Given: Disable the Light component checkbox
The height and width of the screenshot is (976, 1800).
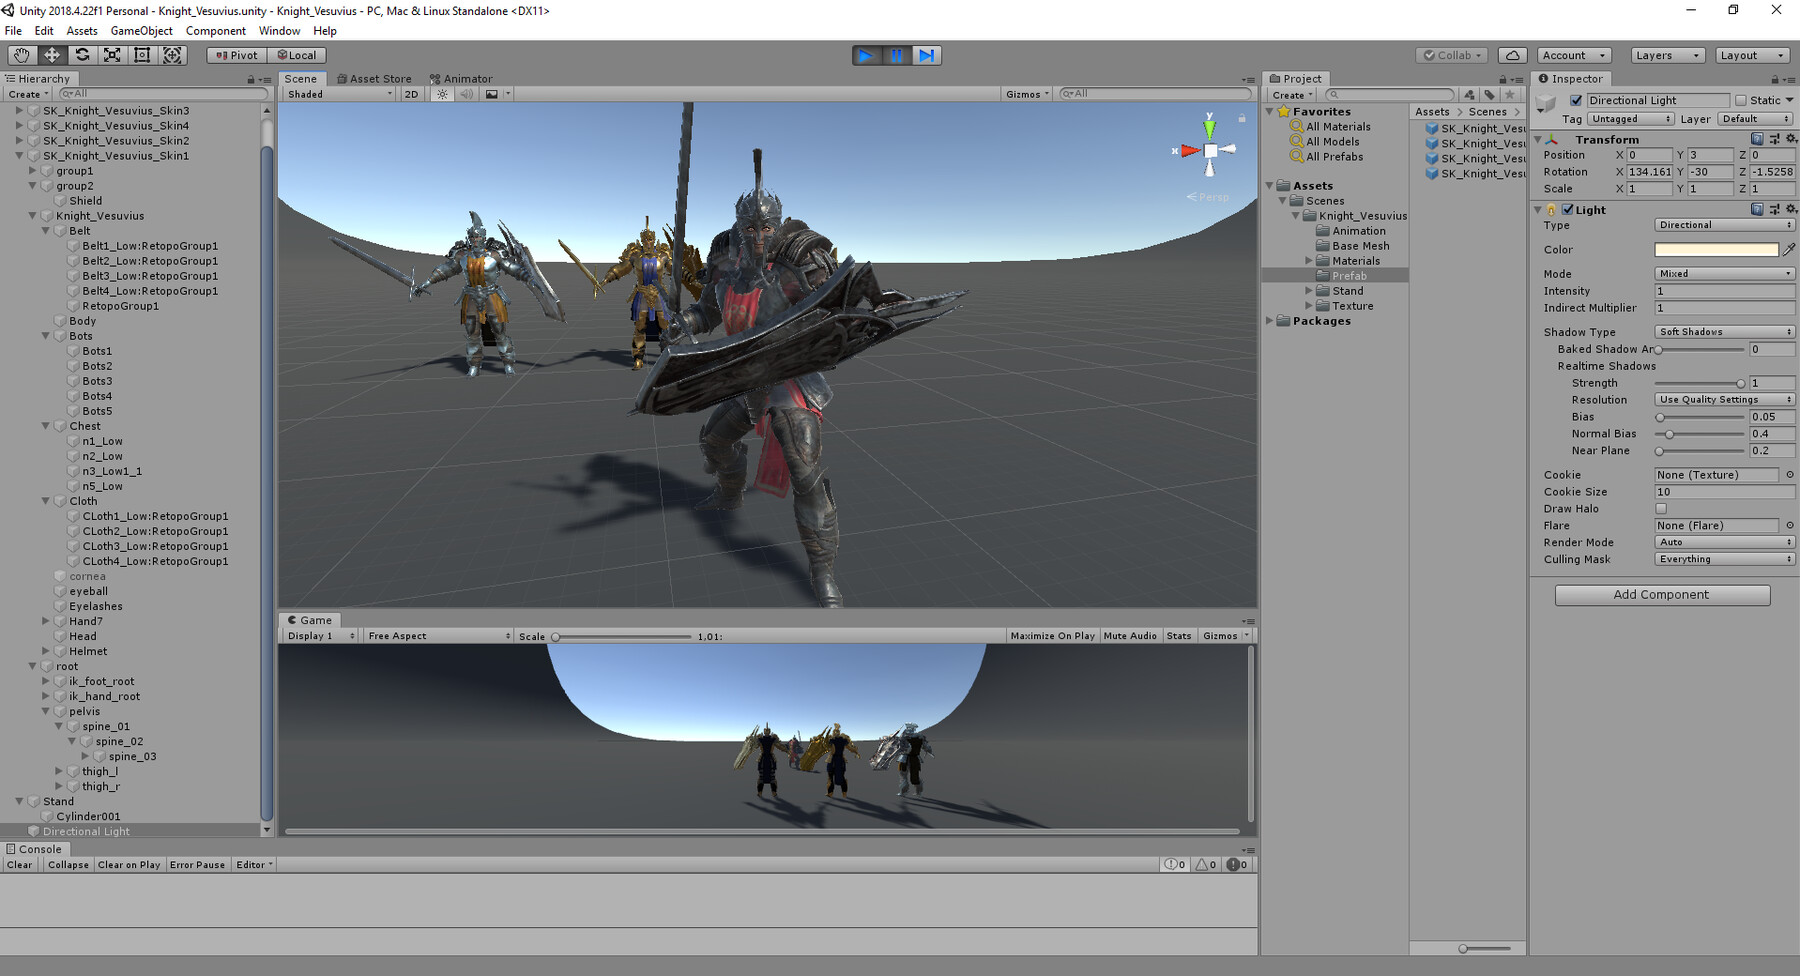Looking at the screenshot, I should (1568, 209).
